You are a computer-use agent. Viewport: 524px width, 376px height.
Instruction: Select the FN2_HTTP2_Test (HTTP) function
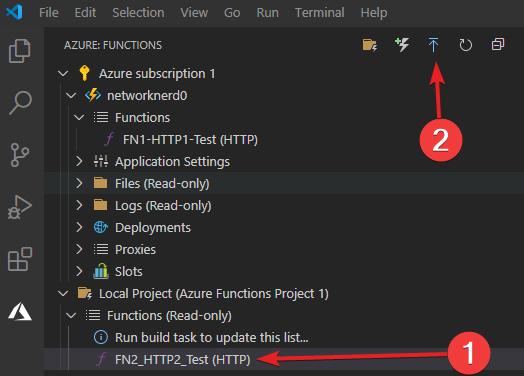point(182,359)
